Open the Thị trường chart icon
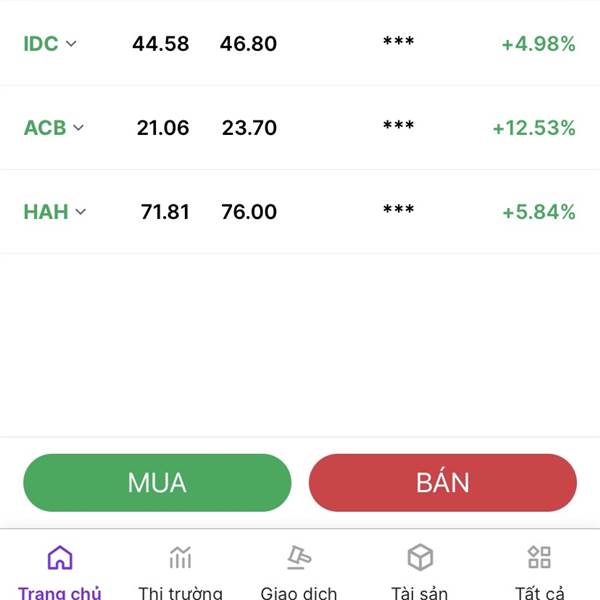Viewport: 600px width, 600px height. [x=180, y=558]
